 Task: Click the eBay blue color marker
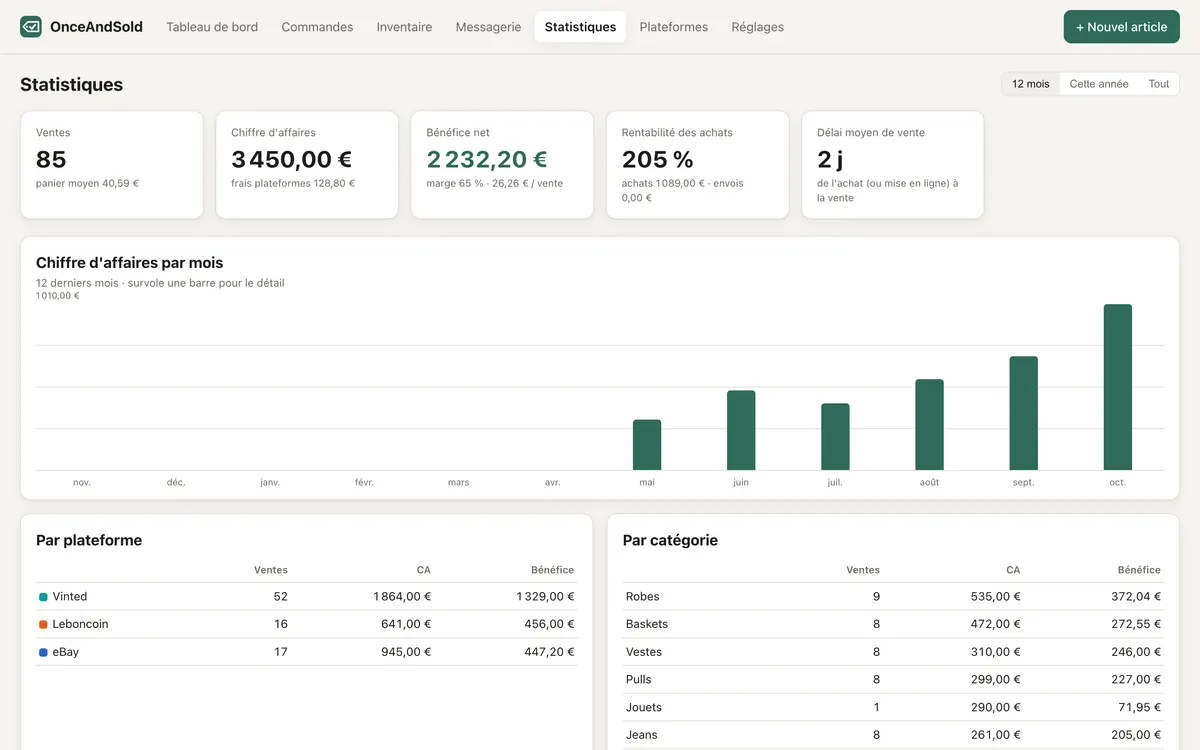pos(43,652)
